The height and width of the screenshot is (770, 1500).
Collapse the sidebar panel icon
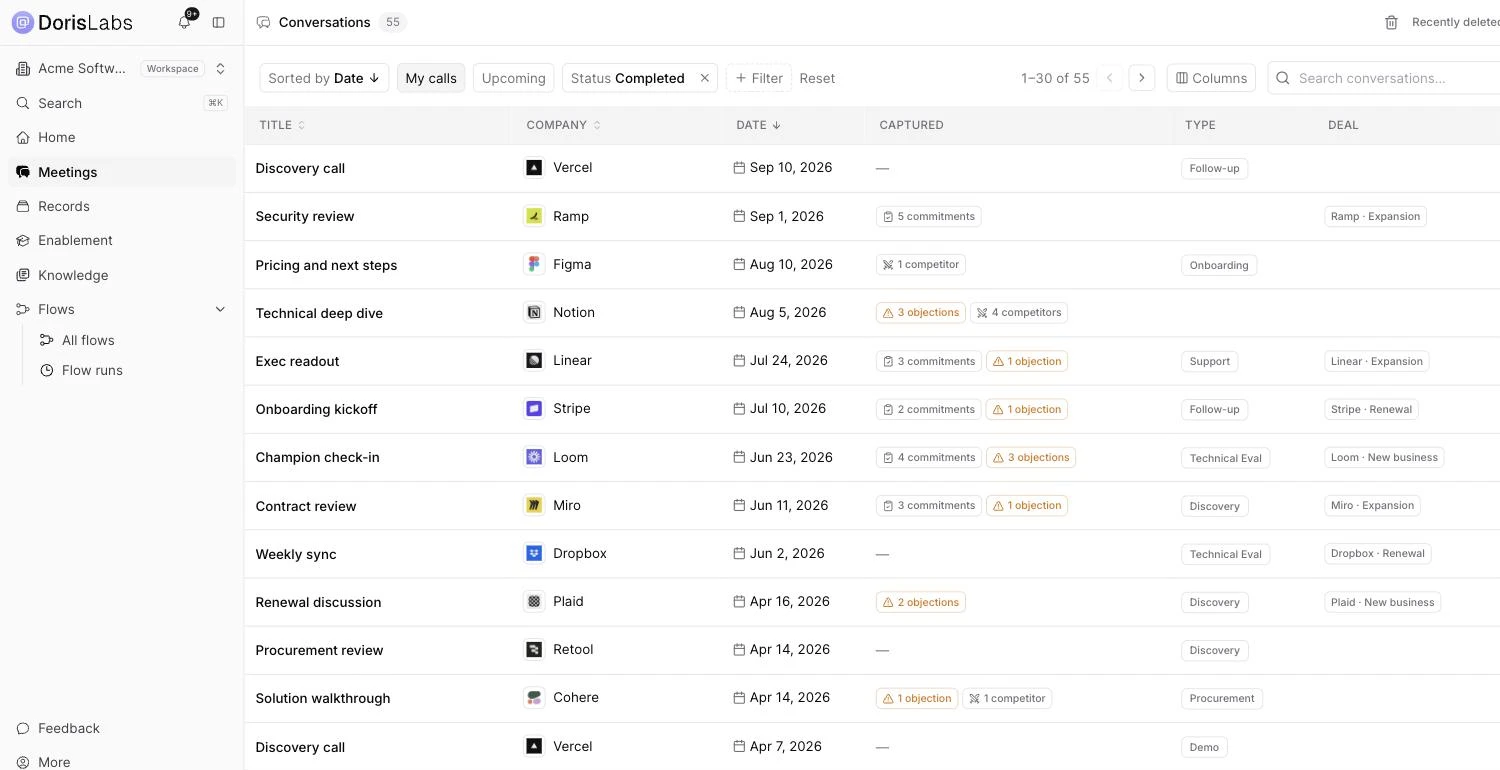tap(219, 22)
